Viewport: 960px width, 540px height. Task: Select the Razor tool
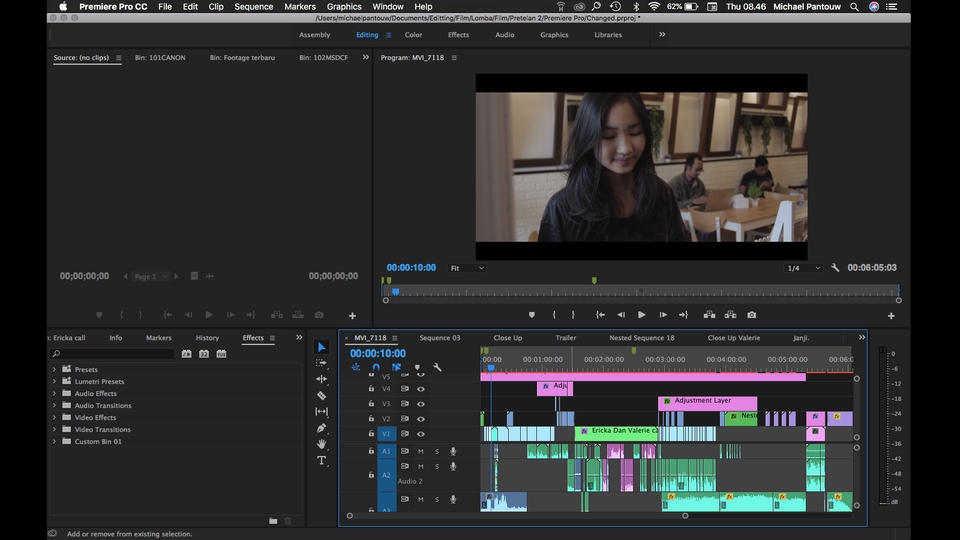[x=321, y=395]
